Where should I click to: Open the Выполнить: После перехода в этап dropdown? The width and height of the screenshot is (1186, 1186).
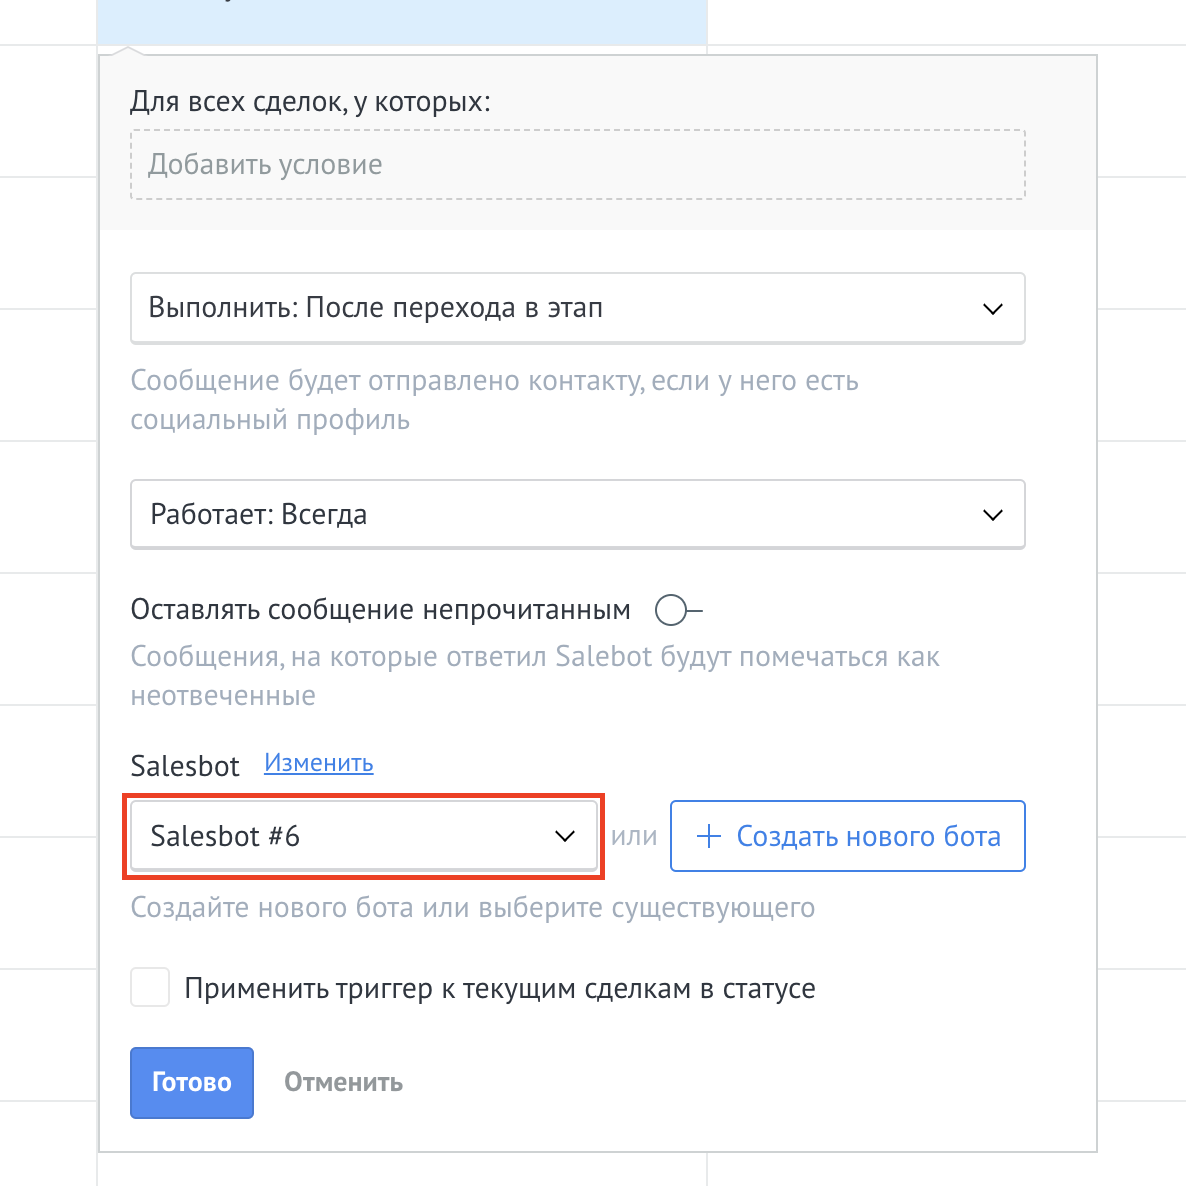pos(578,309)
